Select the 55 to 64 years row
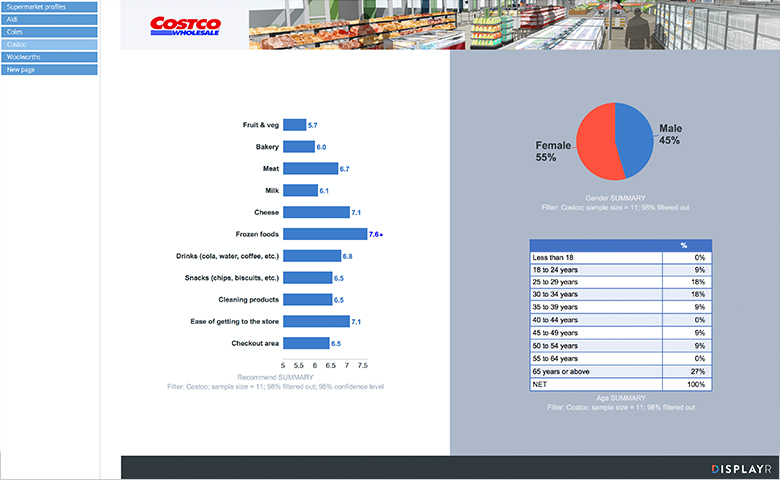This screenshot has width=780, height=480. click(x=621, y=359)
